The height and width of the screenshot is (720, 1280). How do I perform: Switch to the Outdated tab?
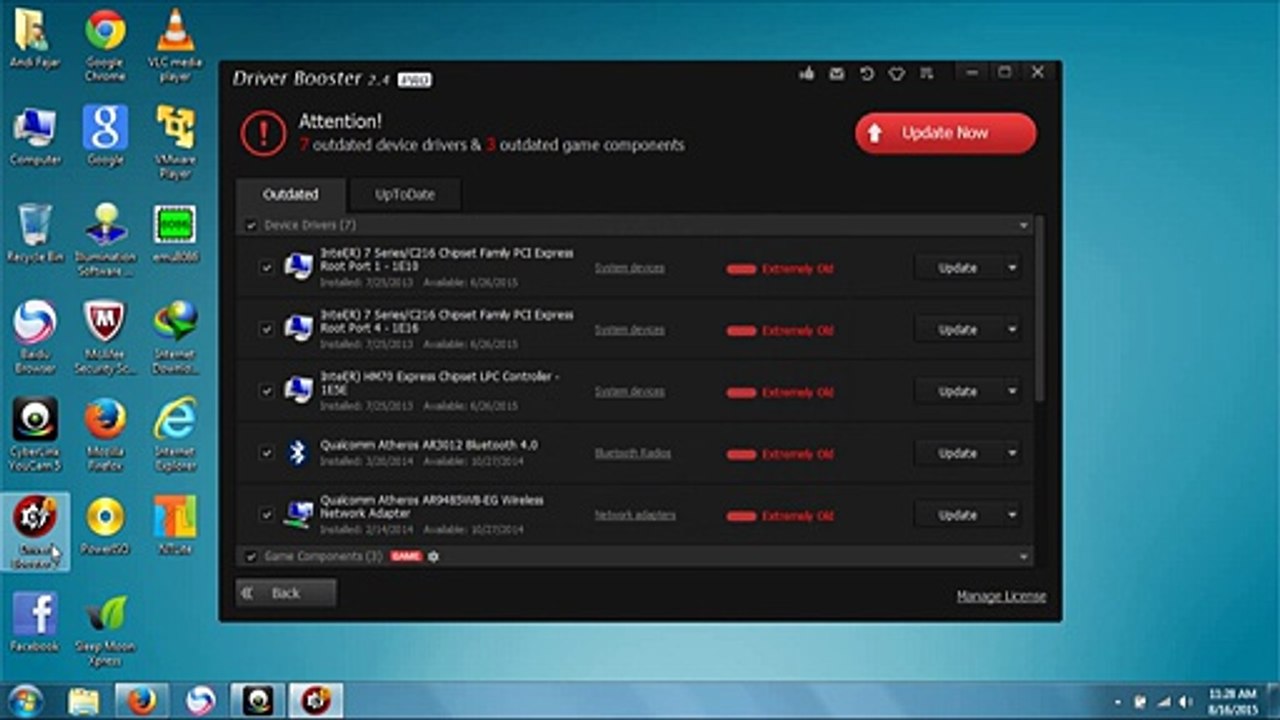point(291,195)
